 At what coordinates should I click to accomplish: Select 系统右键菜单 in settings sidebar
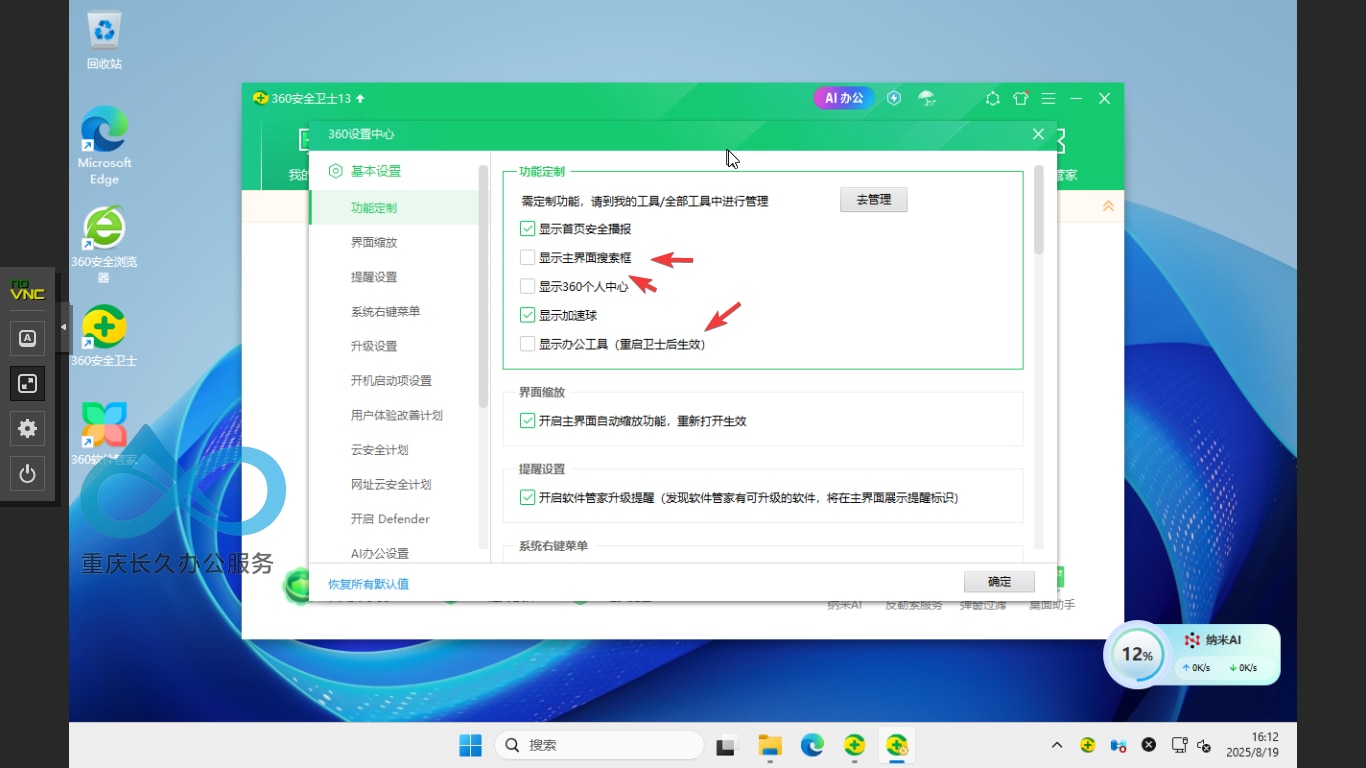pyautogui.click(x=385, y=311)
